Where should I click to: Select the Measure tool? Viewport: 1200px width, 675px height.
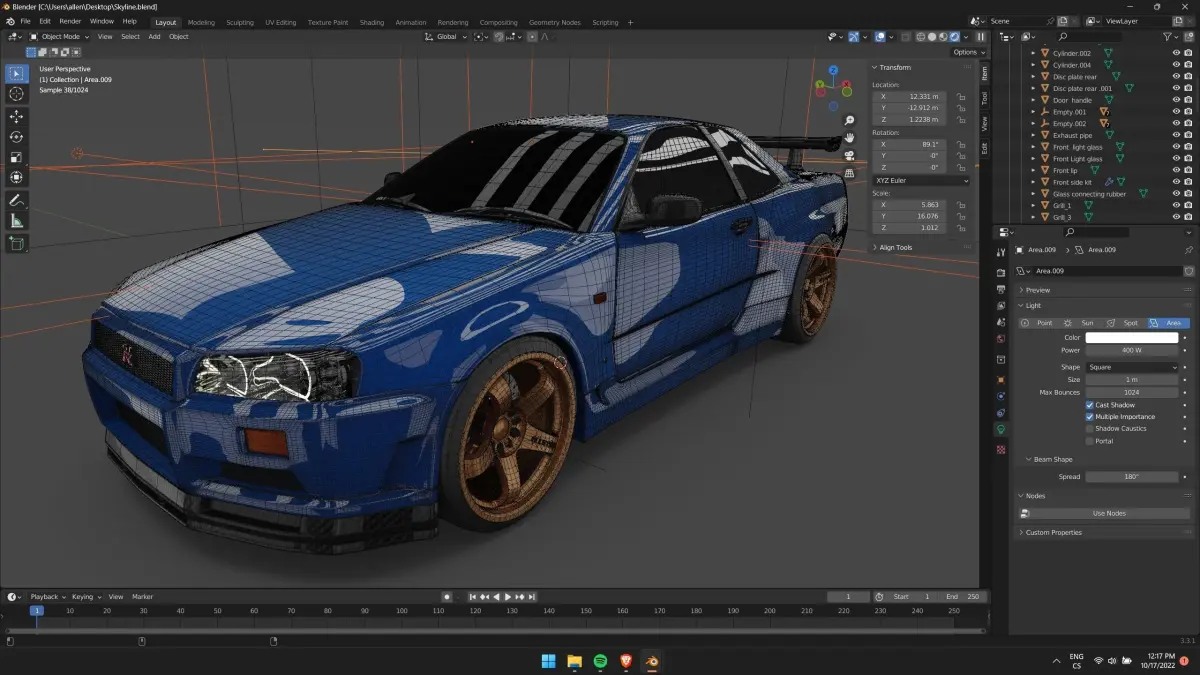point(16,220)
